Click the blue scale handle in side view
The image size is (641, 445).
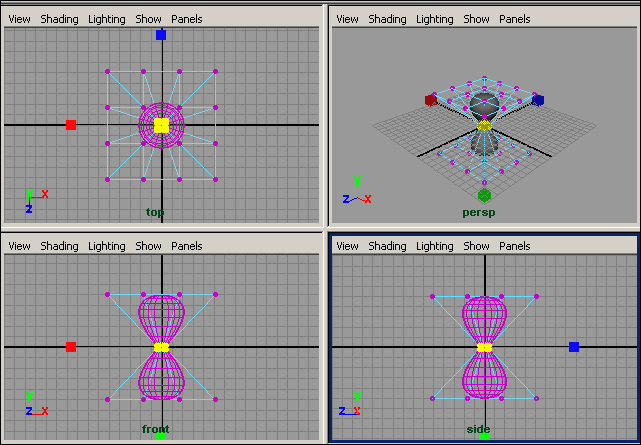click(x=574, y=347)
